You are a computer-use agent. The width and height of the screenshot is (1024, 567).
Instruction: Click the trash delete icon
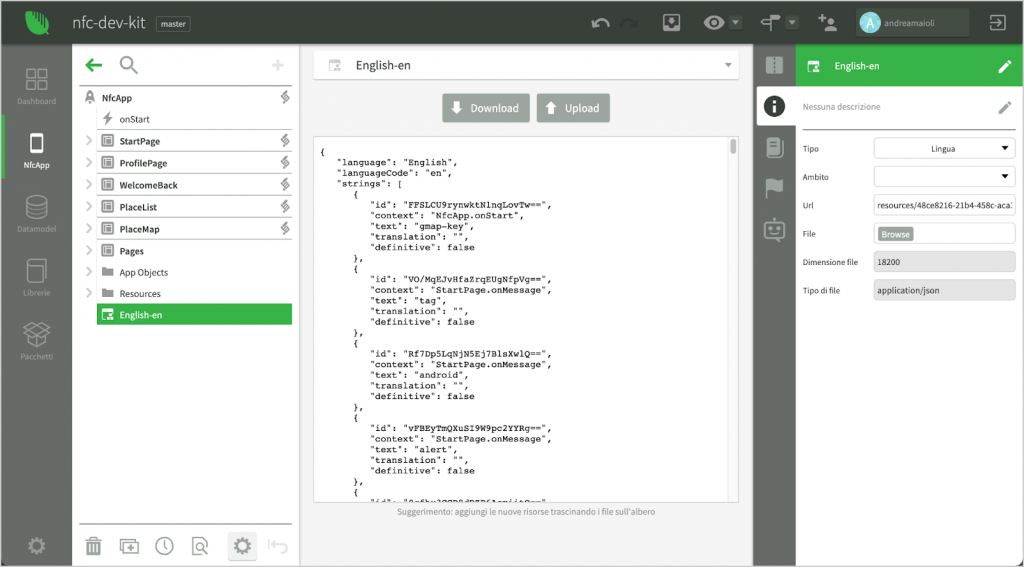(93, 545)
